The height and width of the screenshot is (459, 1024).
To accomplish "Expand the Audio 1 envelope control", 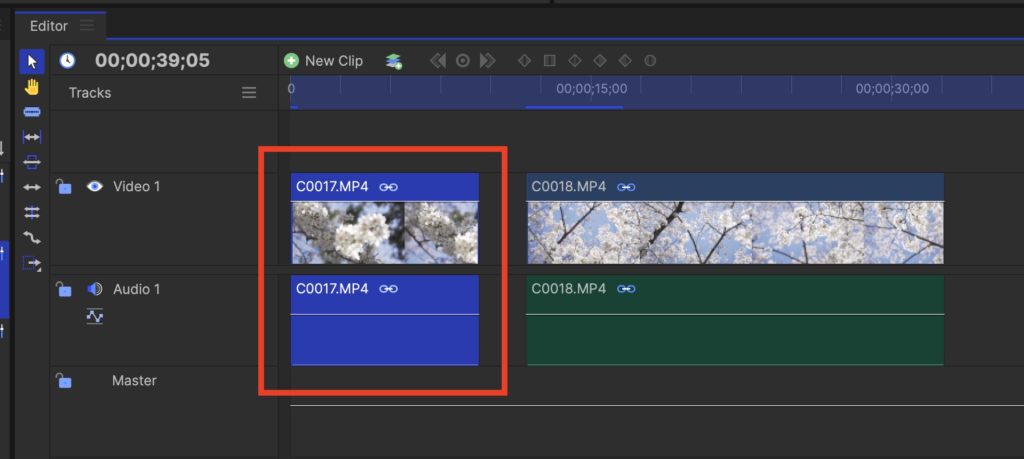I will click(95, 316).
